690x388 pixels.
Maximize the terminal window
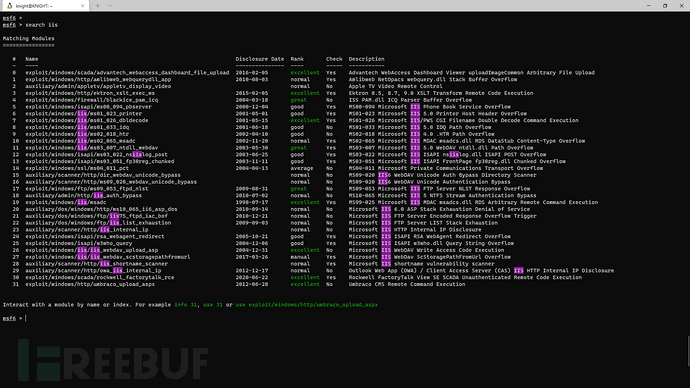pos(665,6)
